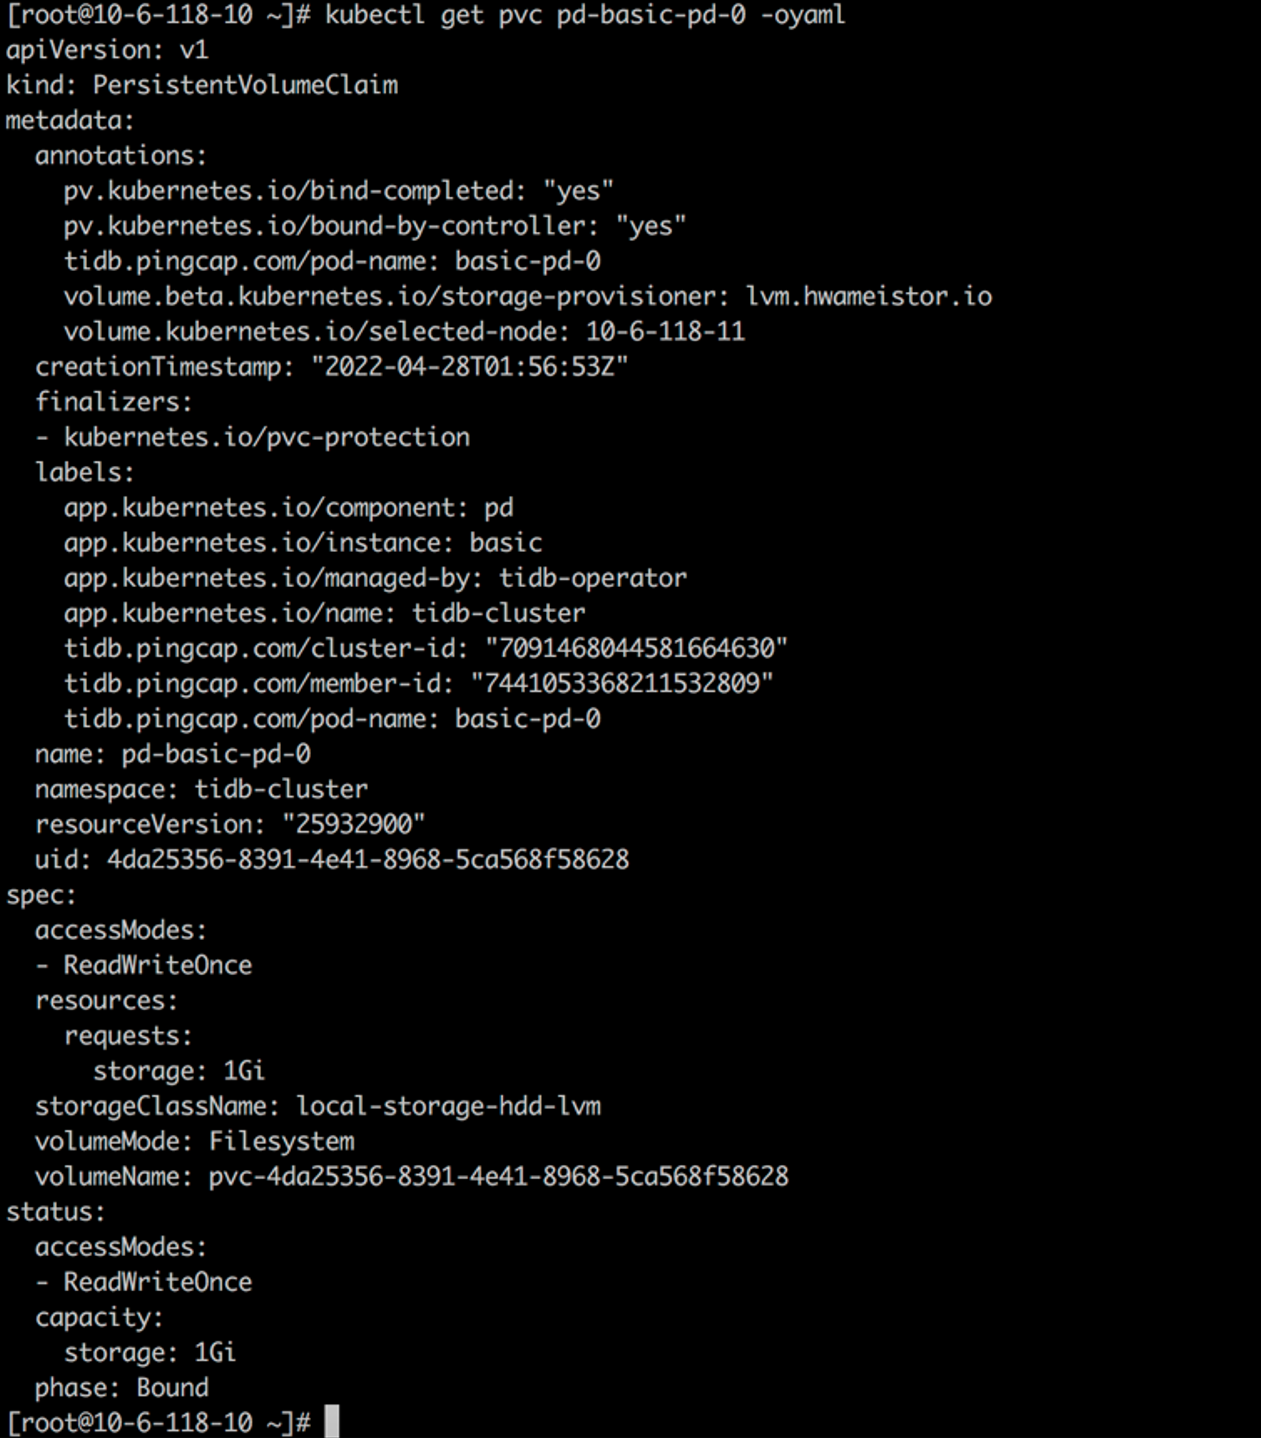The height and width of the screenshot is (1438, 1261).
Task: Click the namespace value tidb-cluster
Action: (x=281, y=789)
